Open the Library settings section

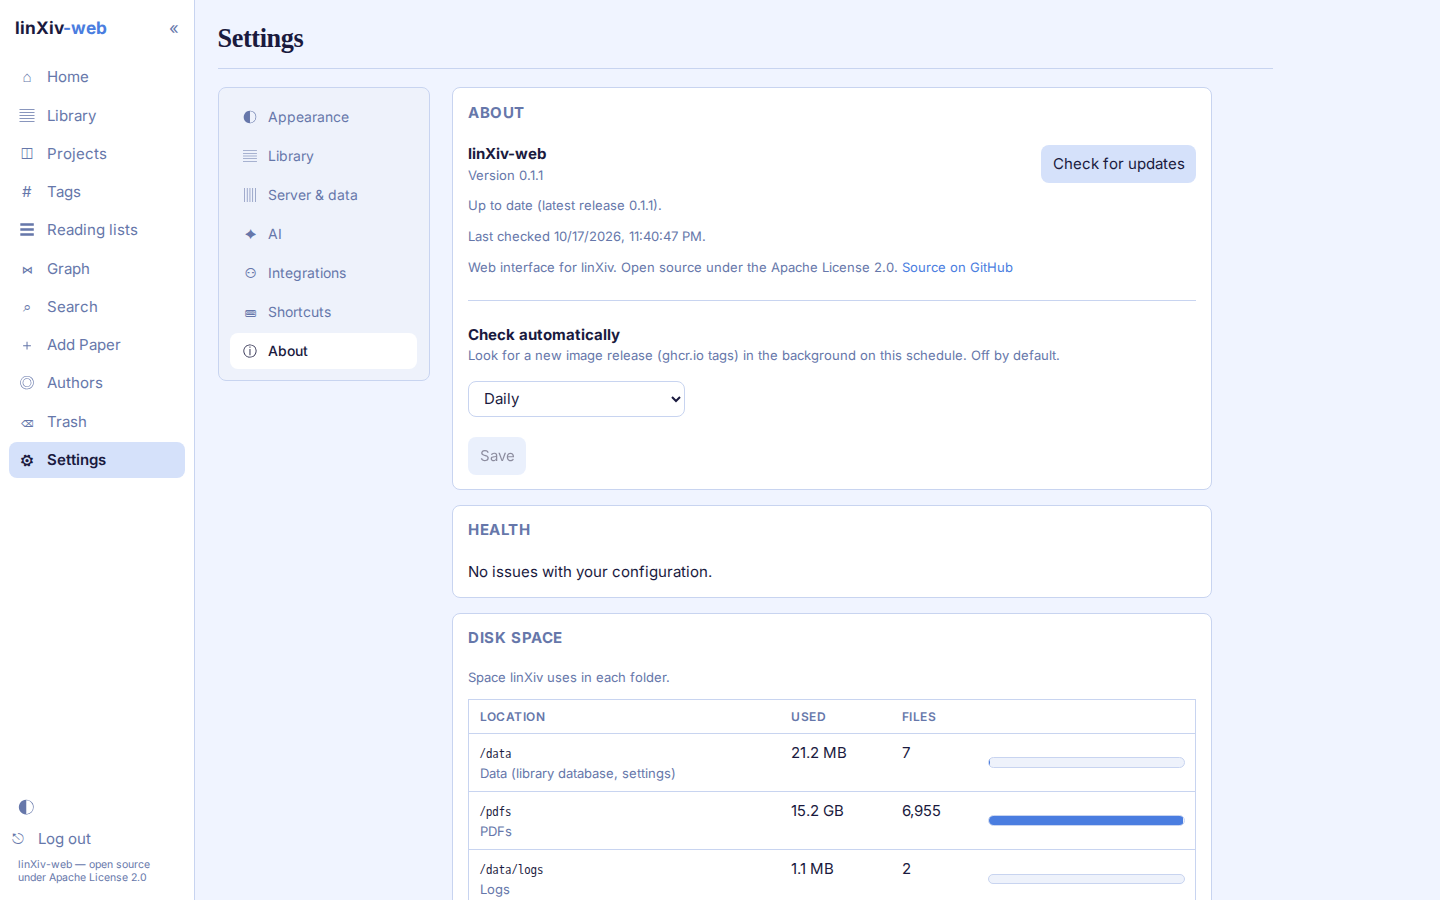323,156
